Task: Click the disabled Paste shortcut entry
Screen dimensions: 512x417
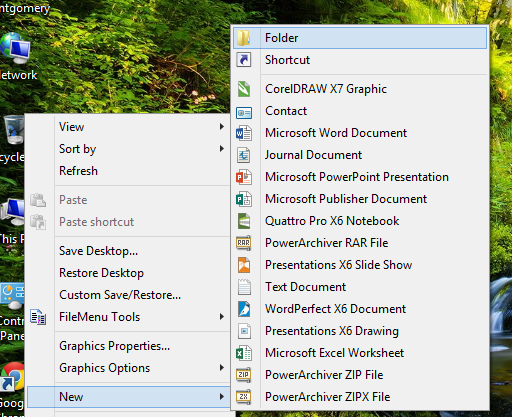Action: point(128,222)
